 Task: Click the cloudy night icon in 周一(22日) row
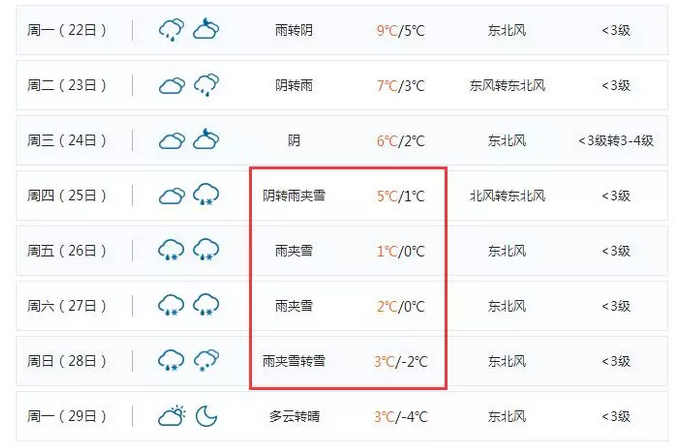coord(206,30)
